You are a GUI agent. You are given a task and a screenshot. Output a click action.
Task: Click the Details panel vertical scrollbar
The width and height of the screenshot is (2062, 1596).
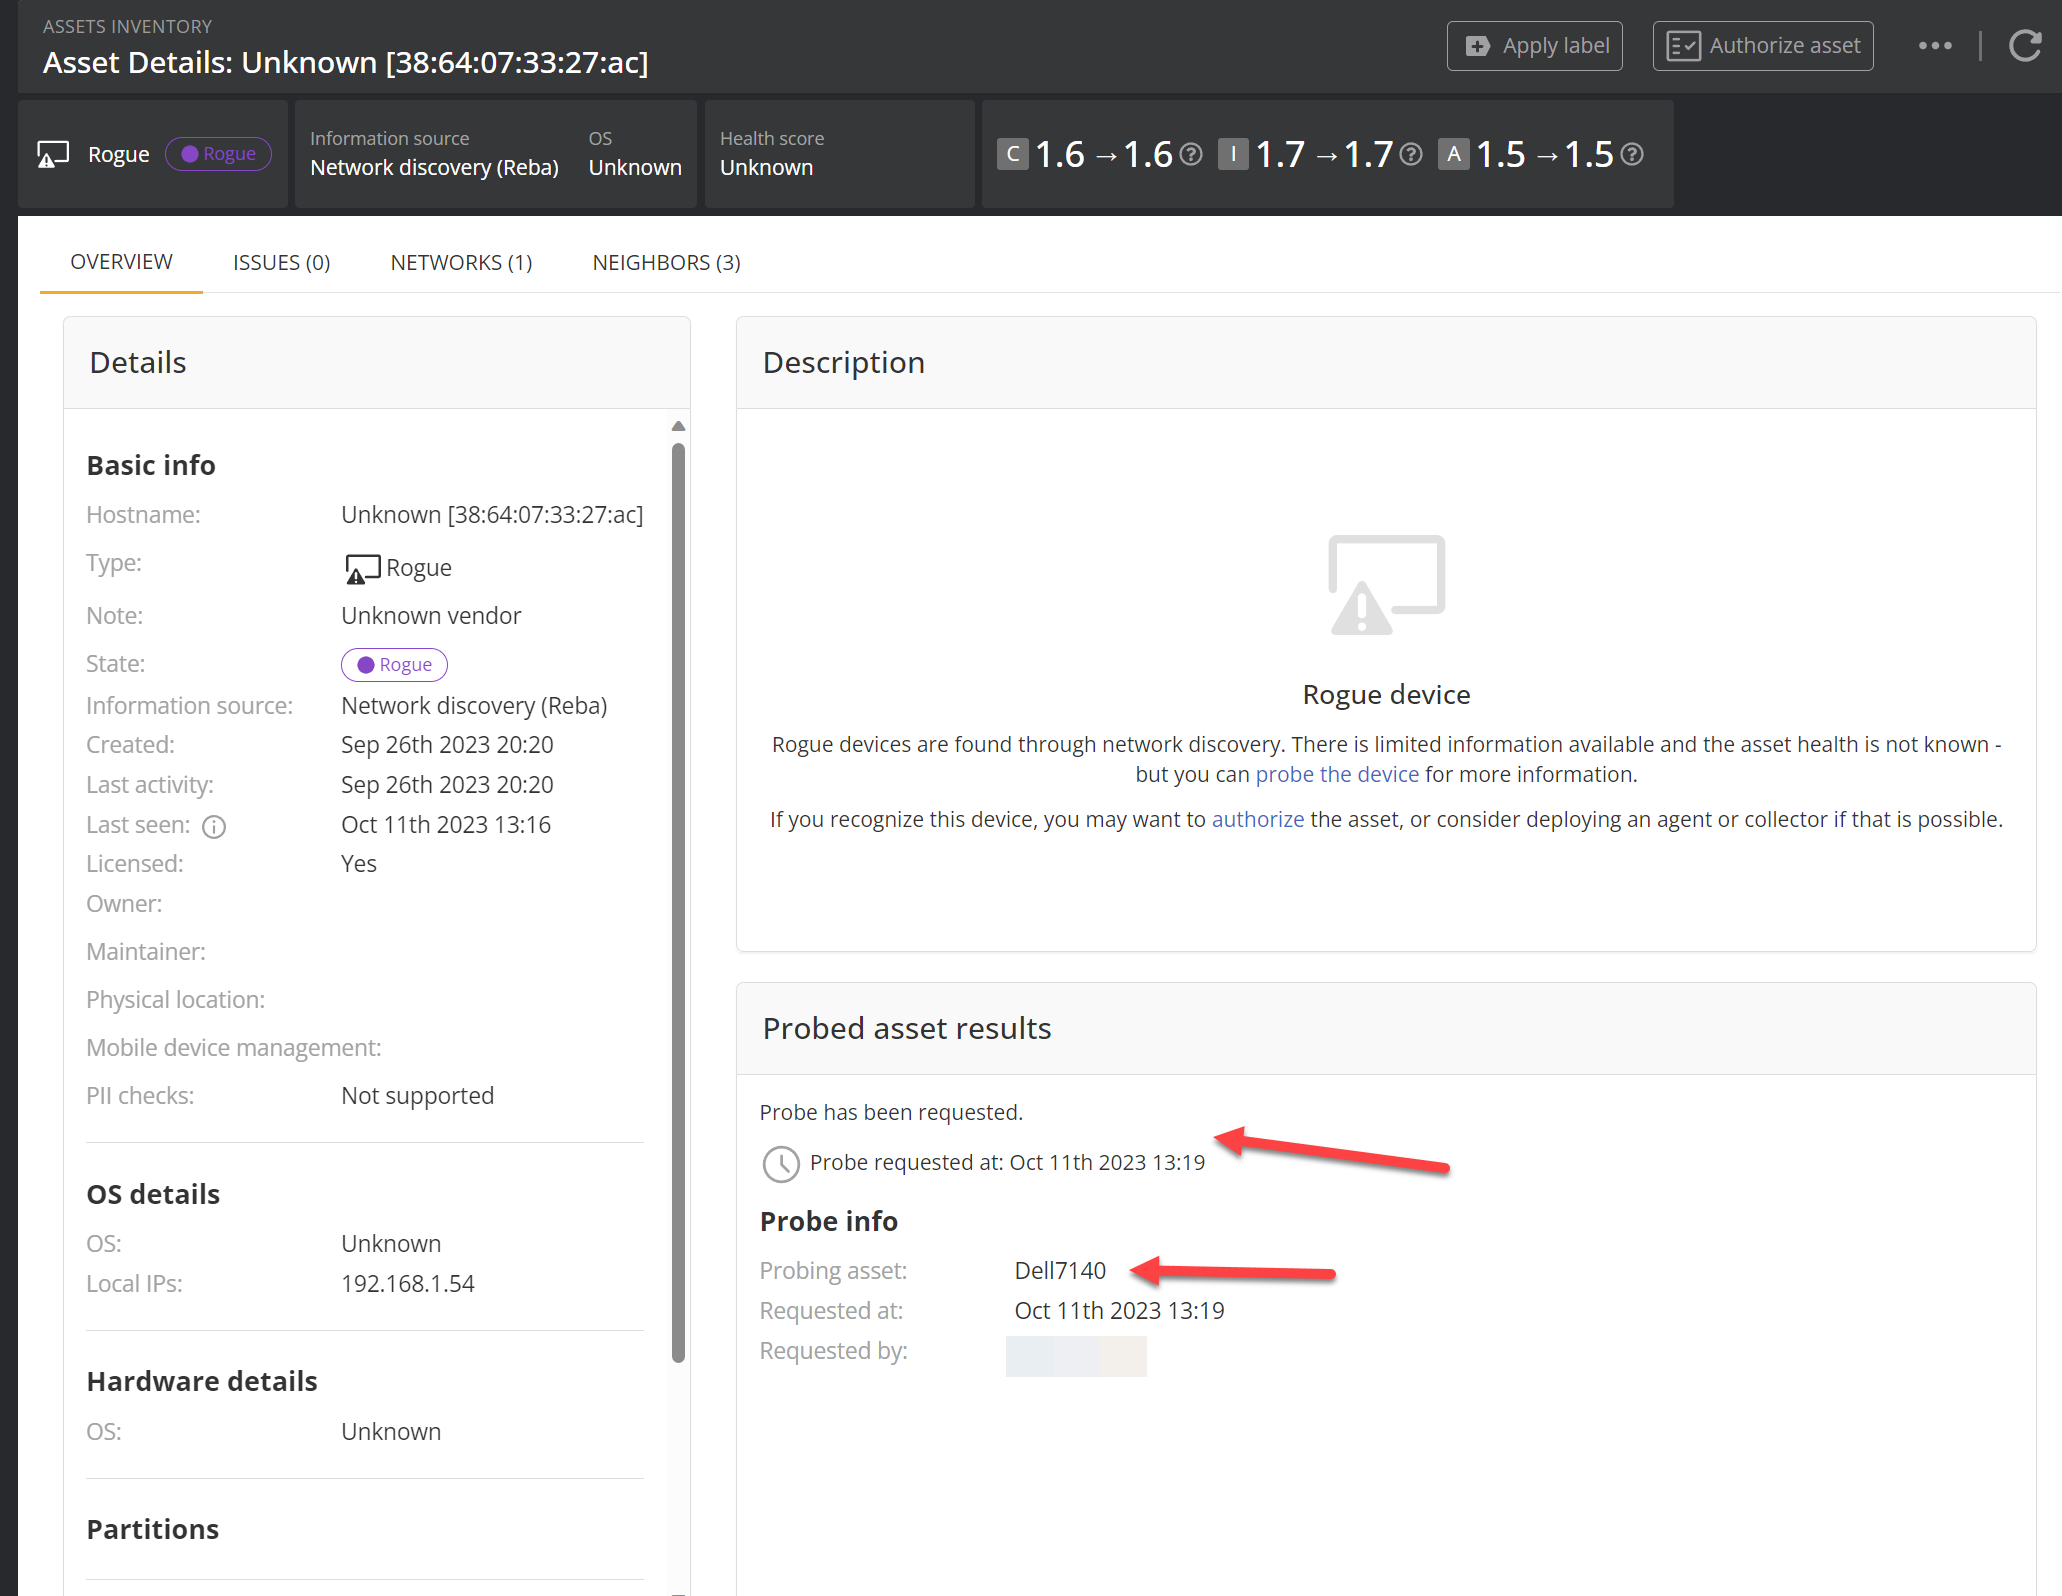tap(678, 900)
